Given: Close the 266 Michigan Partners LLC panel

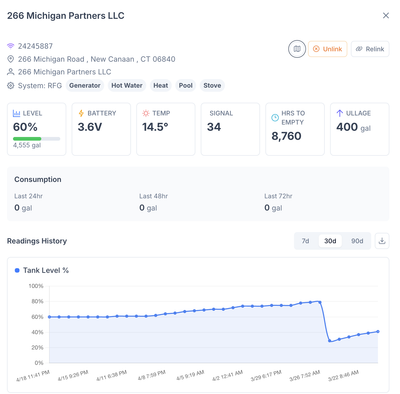Looking at the screenshot, I should [386, 15].
